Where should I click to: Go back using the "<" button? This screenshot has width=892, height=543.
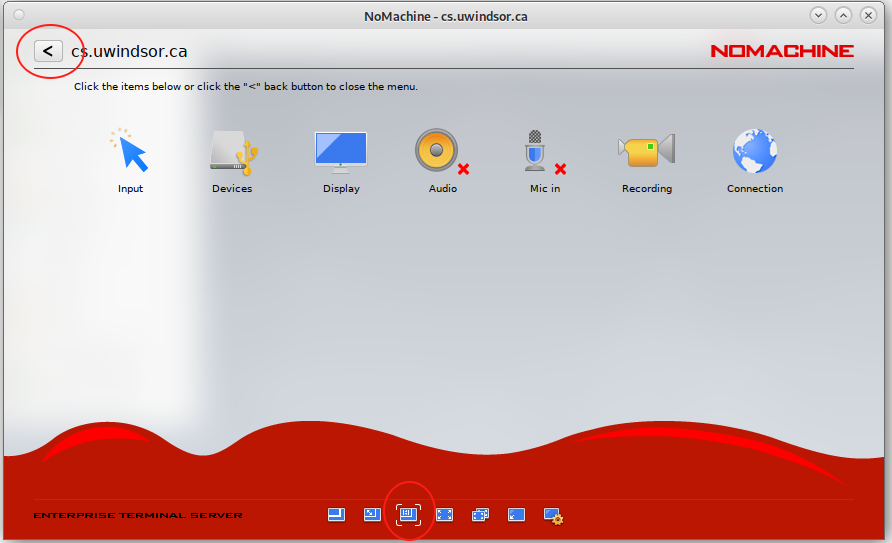pos(48,51)
